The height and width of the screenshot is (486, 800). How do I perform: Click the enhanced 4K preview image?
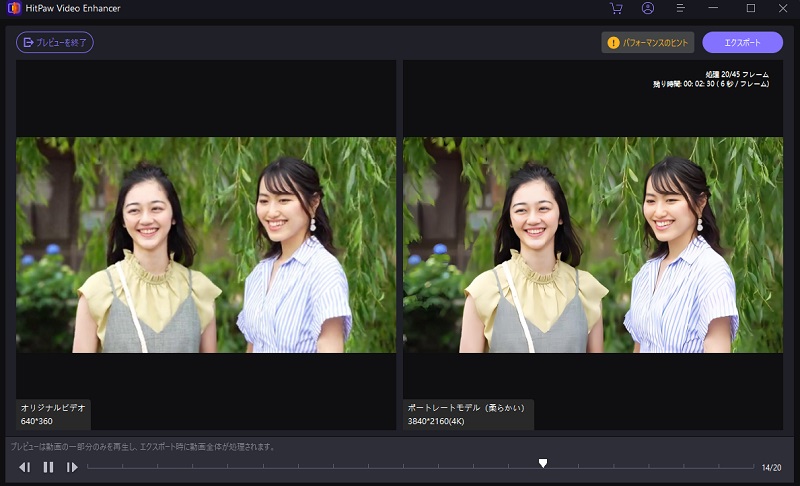coord(593,245)
